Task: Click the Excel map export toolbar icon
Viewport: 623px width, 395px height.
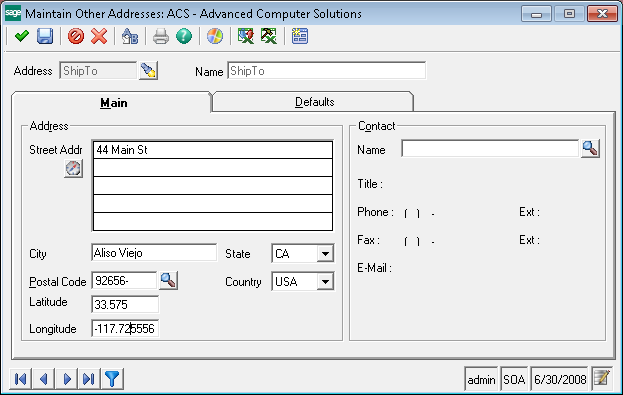Action: click(246, 37)
